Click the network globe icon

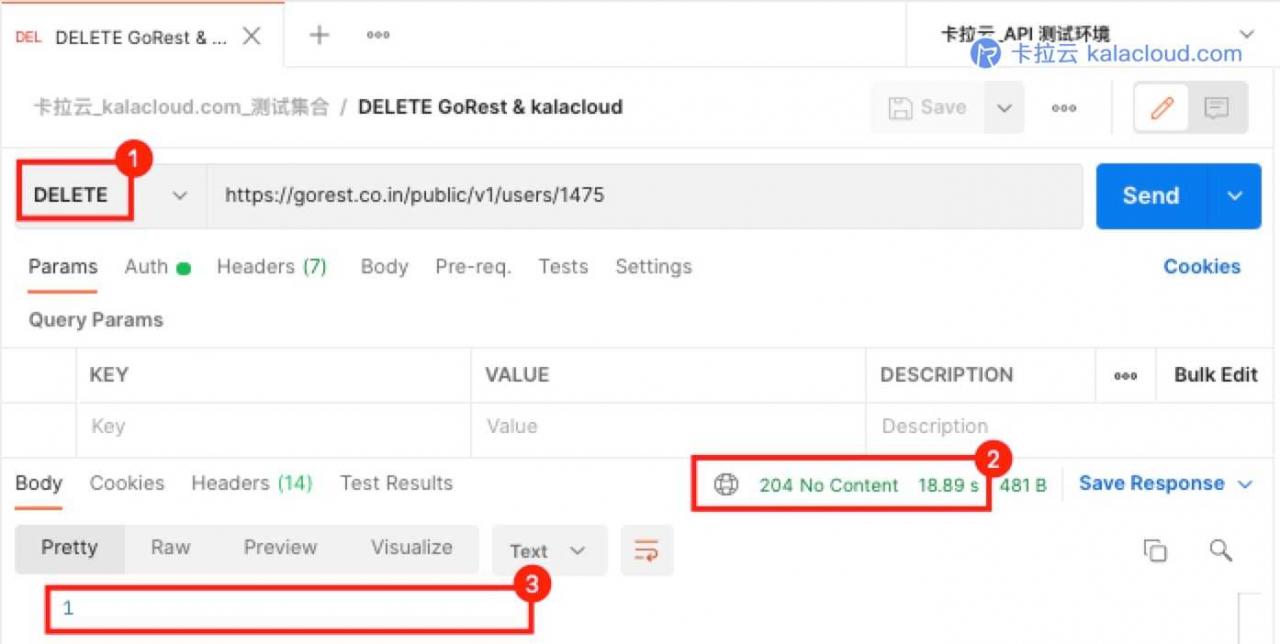coord(726,485)
